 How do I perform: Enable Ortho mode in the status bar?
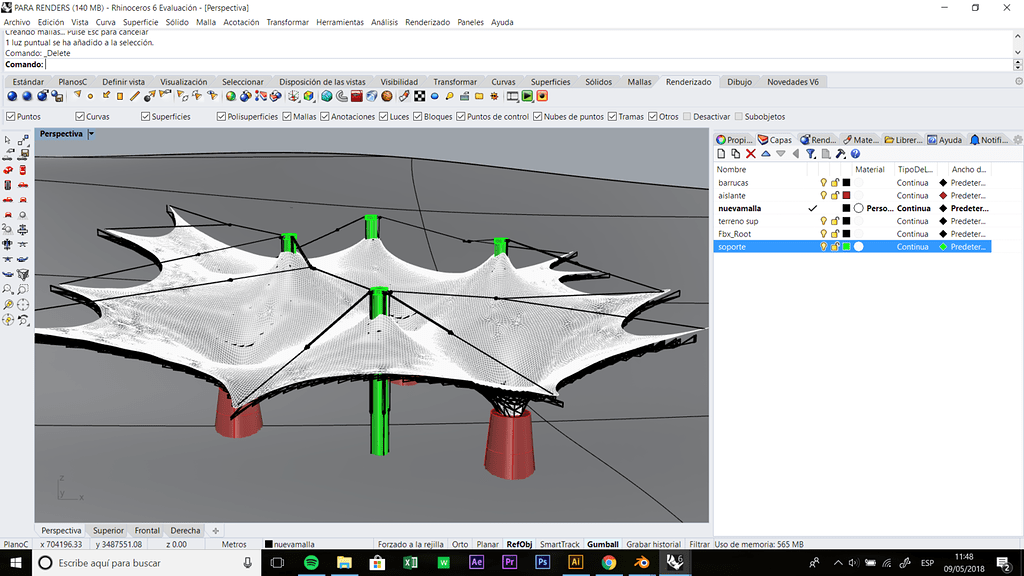pos(459,543)
